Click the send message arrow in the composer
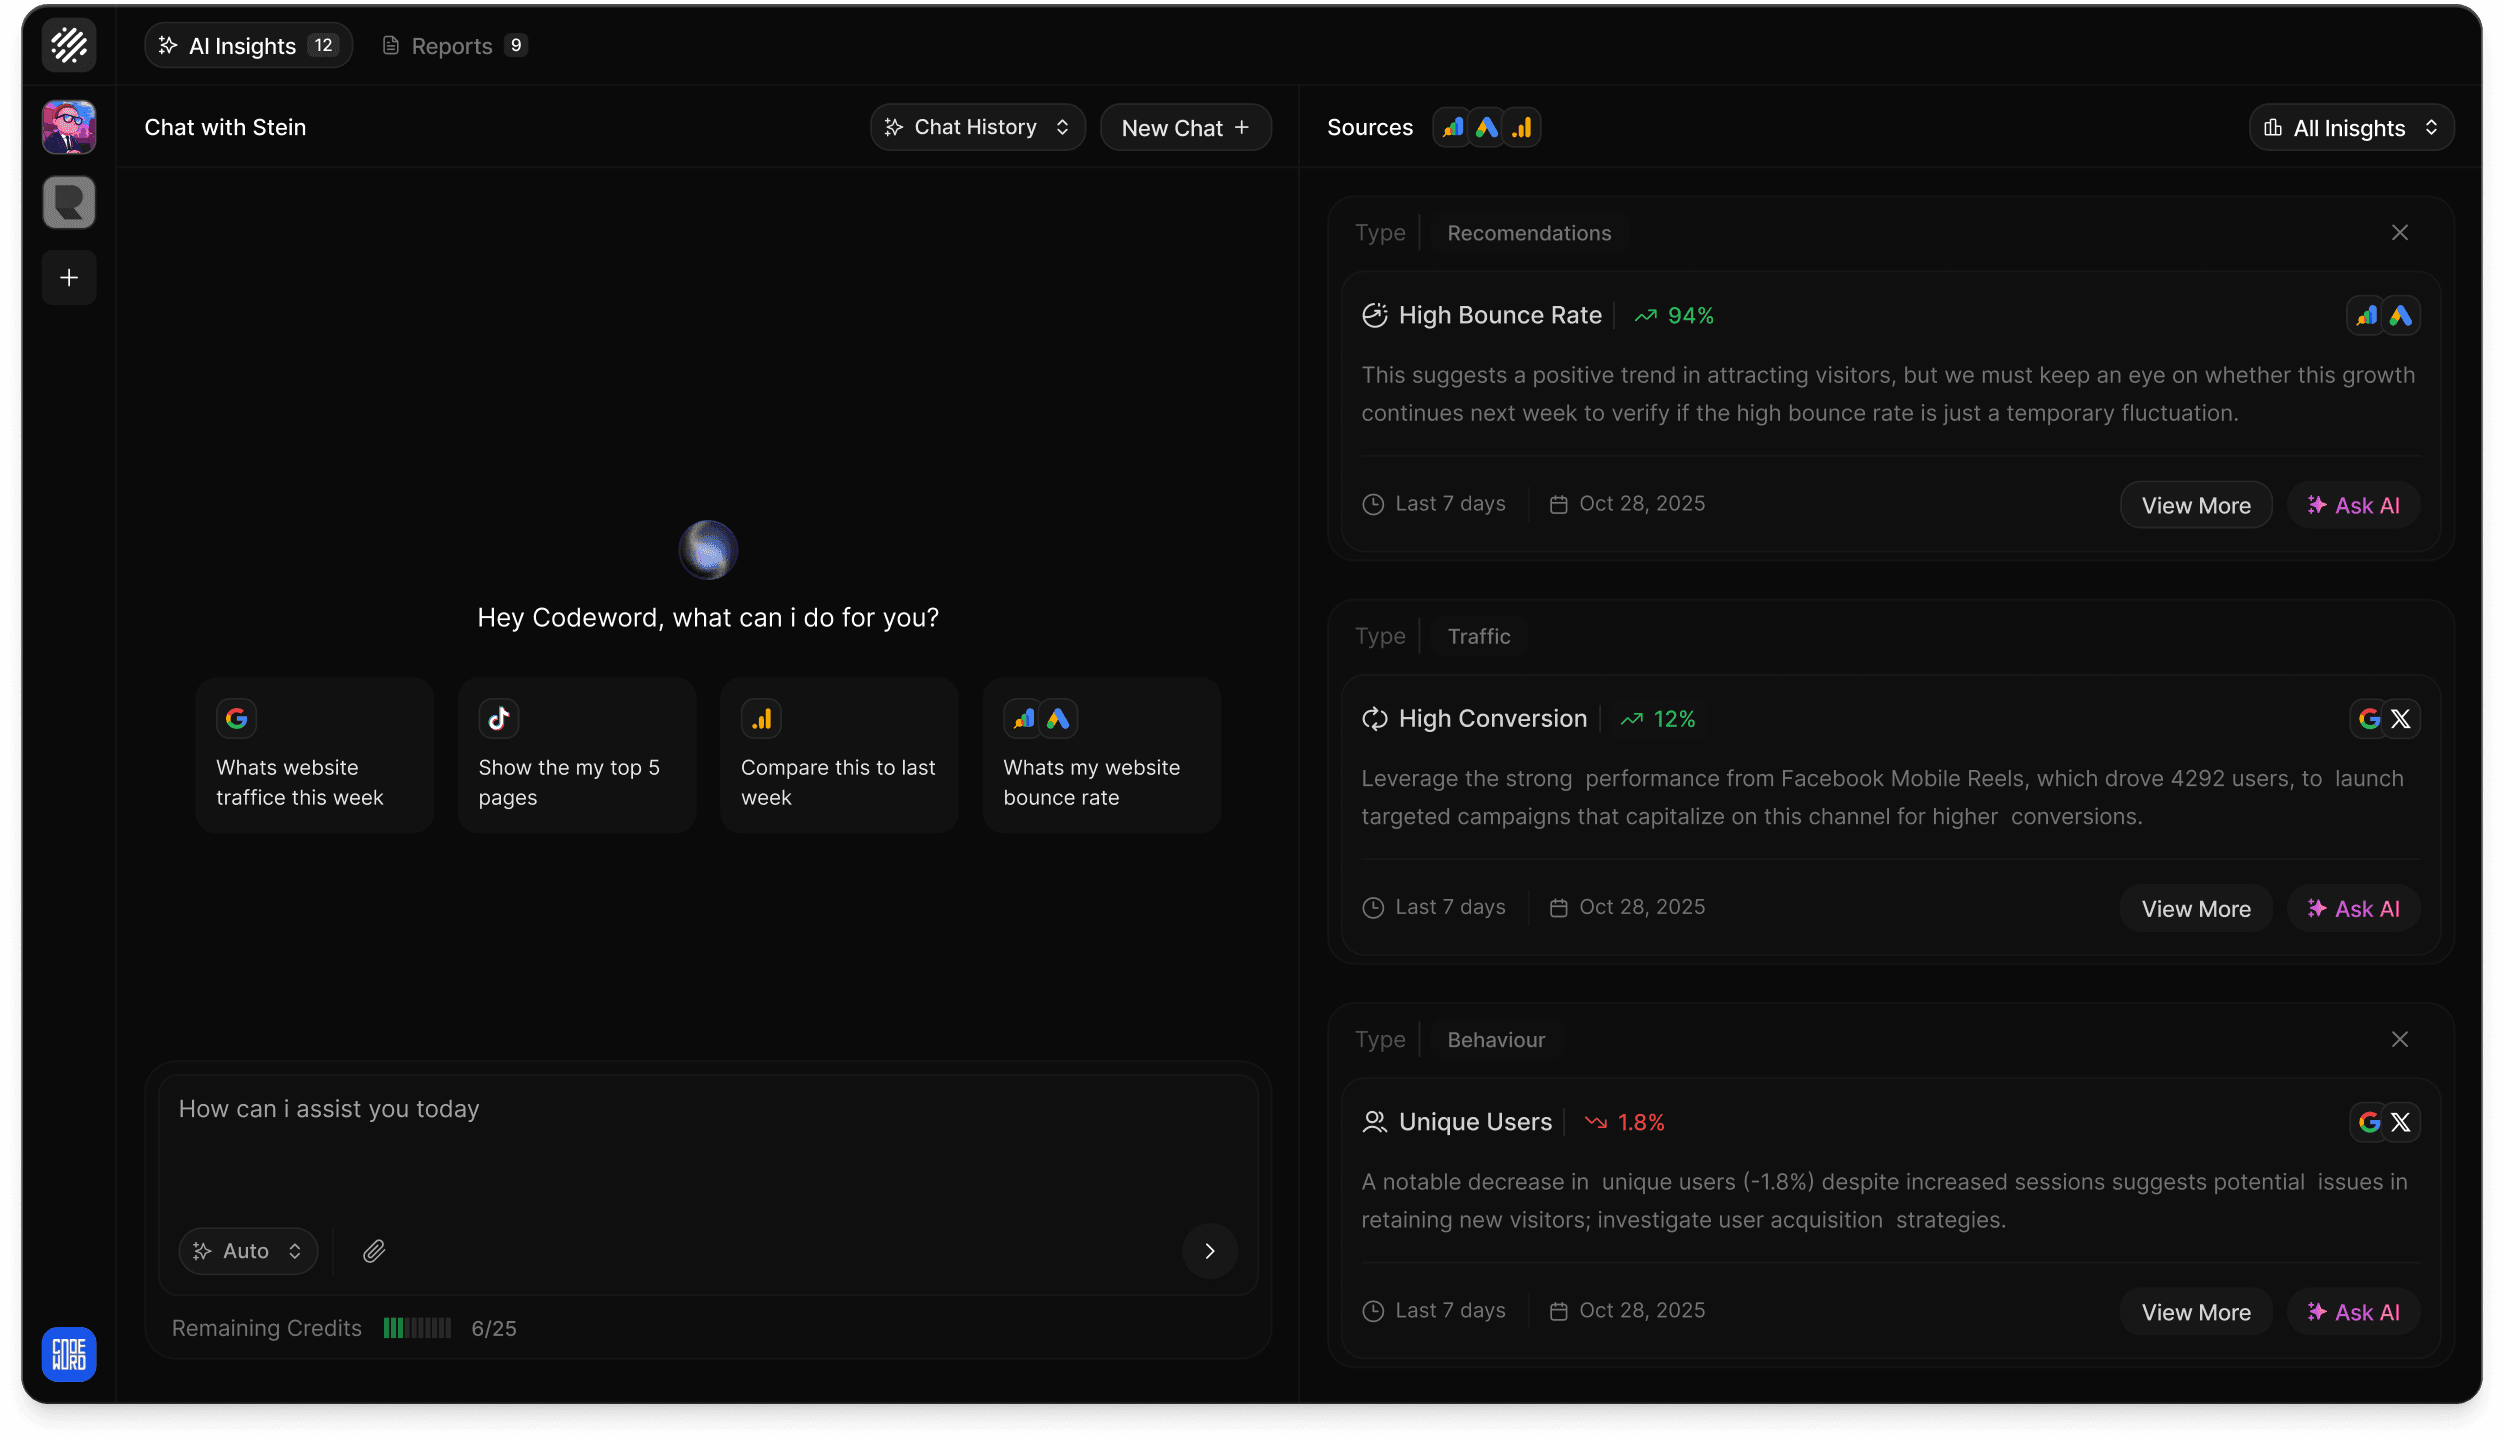 [x=1210, y=1251]
